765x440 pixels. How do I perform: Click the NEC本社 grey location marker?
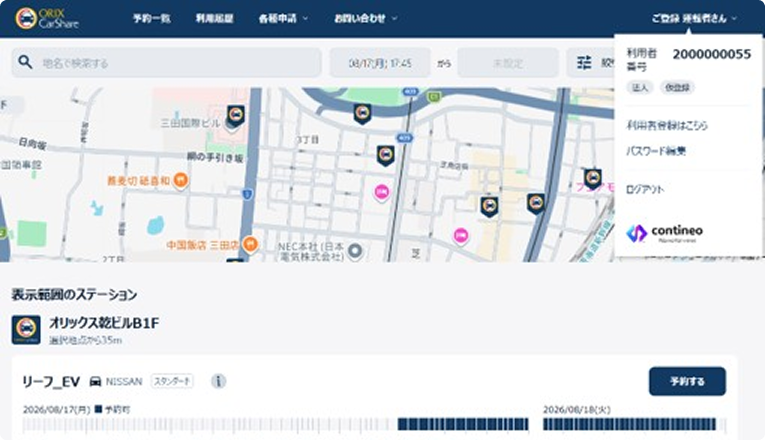[x=356, y=251]
